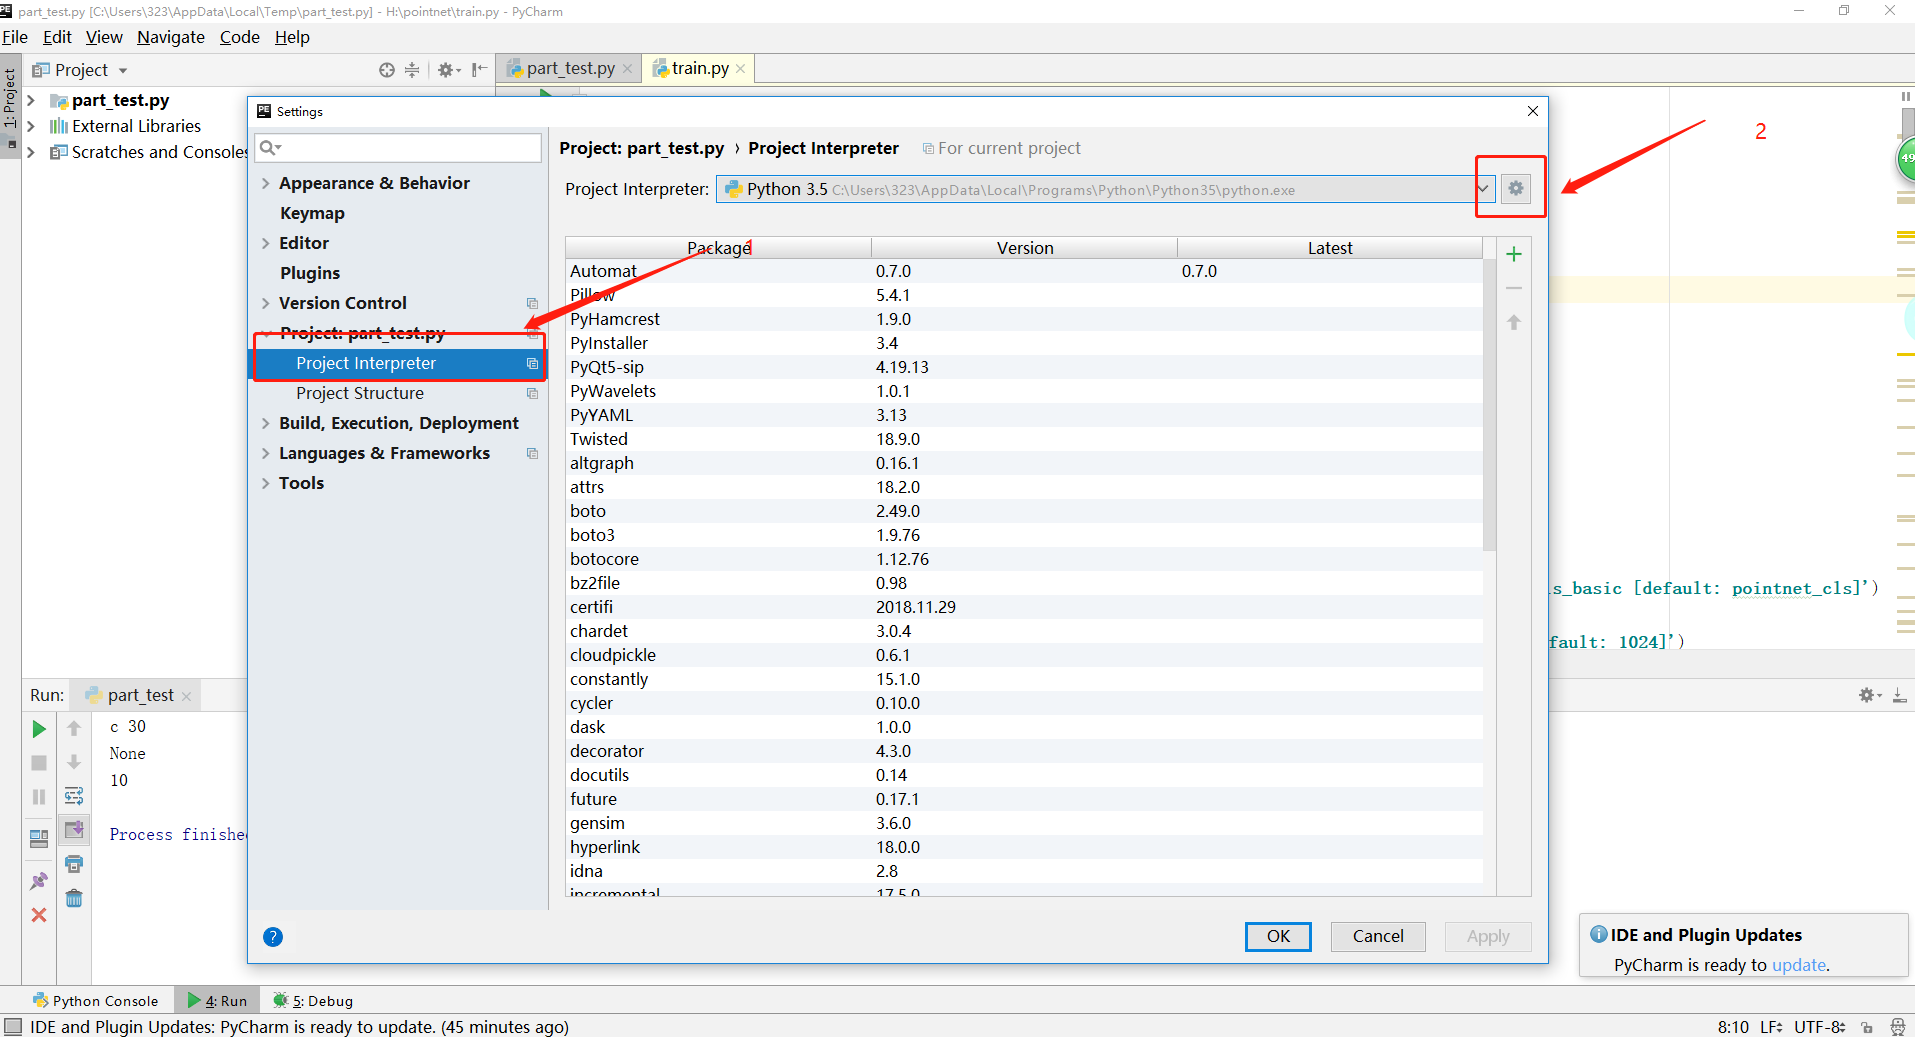
Task: Collapse all in Project panel
Action: [x=412, y=70]
